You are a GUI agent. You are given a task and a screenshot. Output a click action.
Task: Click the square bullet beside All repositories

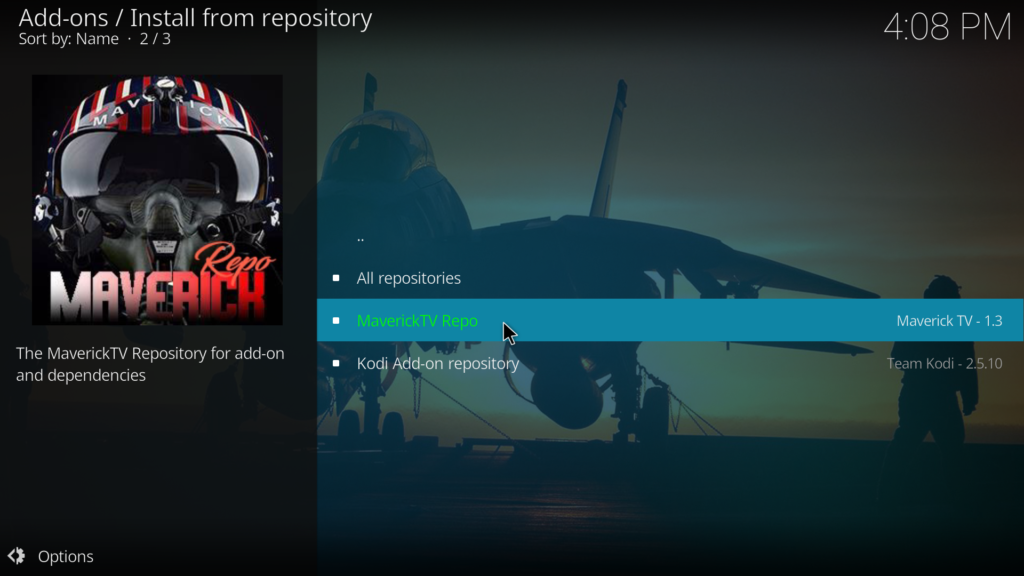pyautogui.click(x=336, y=278)
